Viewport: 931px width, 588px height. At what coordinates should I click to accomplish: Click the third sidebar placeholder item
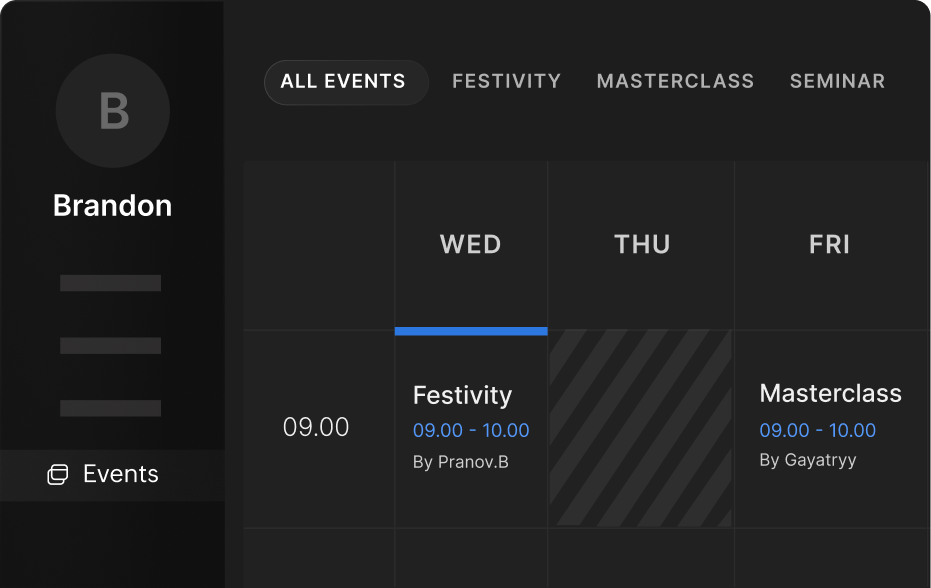click(110, 408)
